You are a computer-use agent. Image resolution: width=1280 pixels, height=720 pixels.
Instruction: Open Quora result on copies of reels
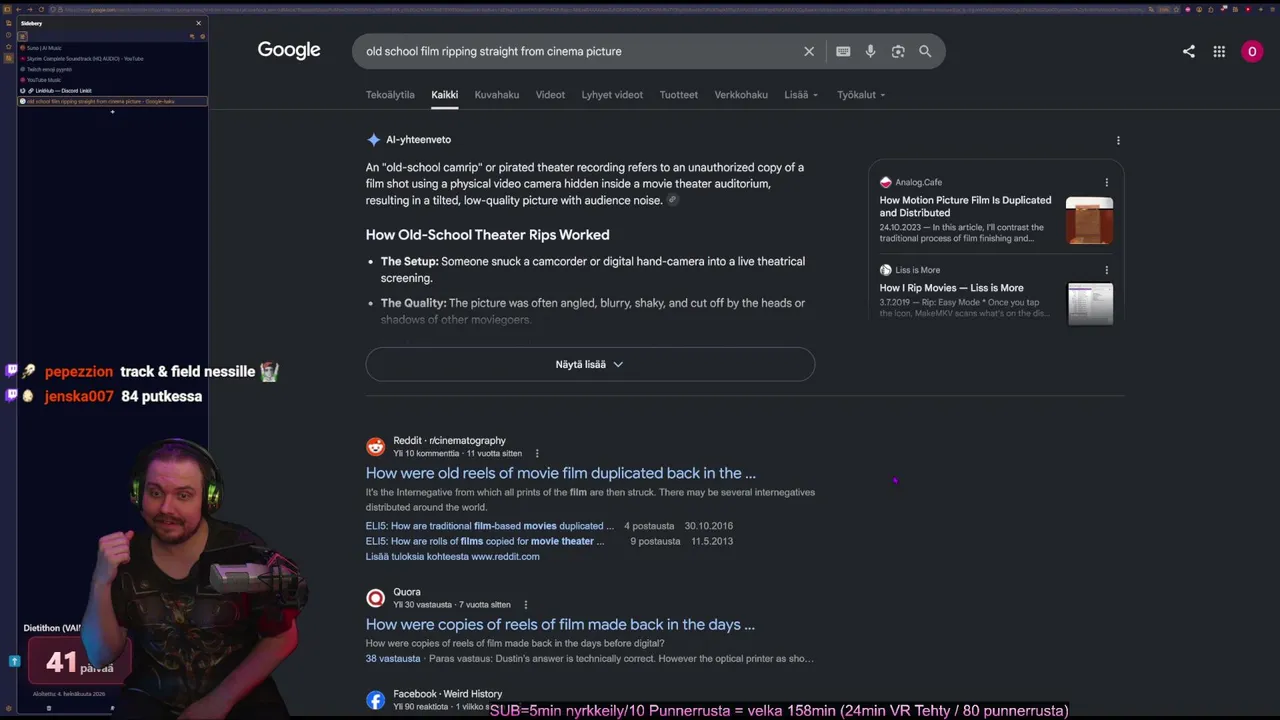[x=560, y=624]
